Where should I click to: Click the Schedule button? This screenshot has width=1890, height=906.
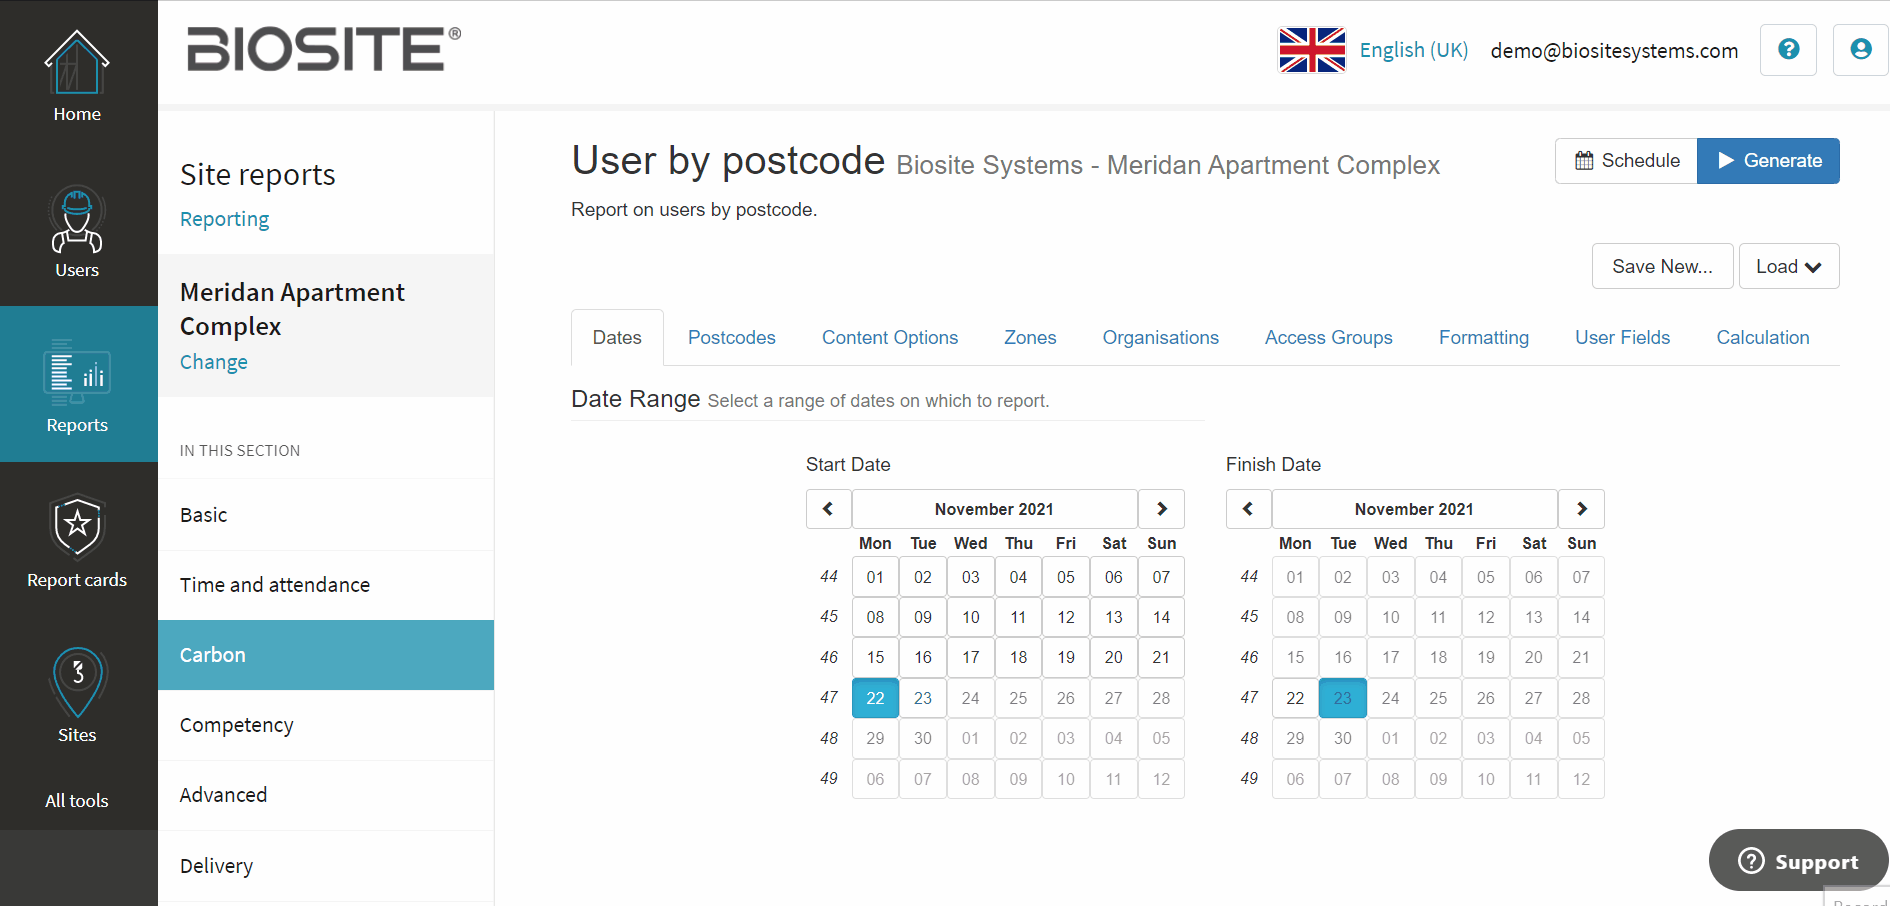coord(1626,161)
